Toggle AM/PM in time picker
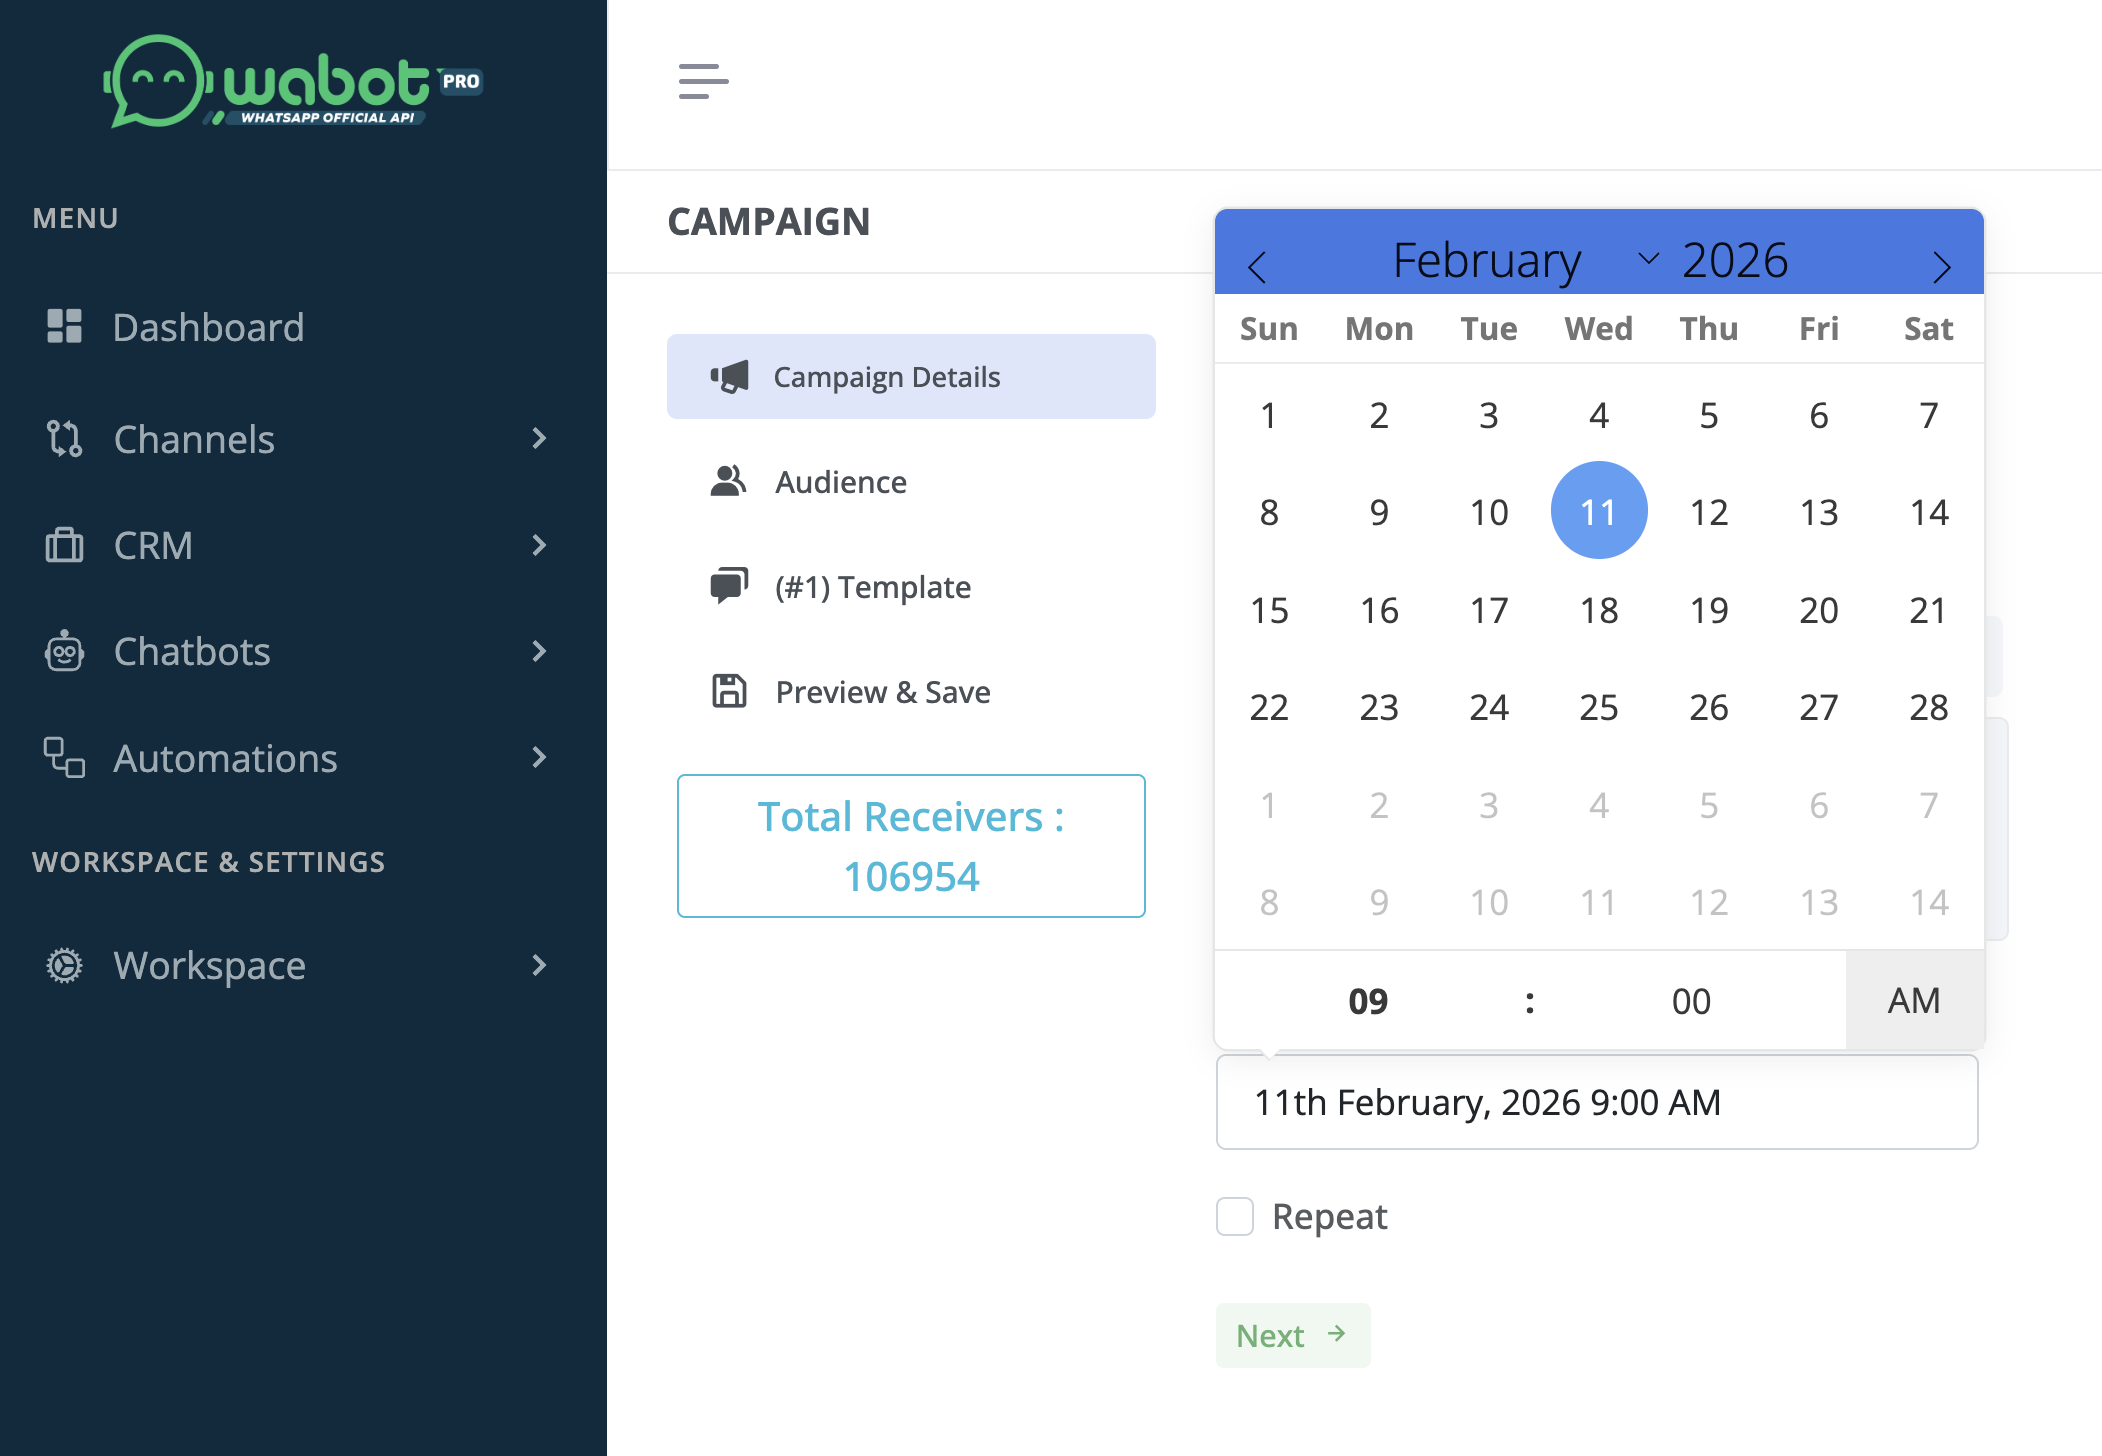Viewport: 2102px width, 1456px height. [x=1914, y=1001]
